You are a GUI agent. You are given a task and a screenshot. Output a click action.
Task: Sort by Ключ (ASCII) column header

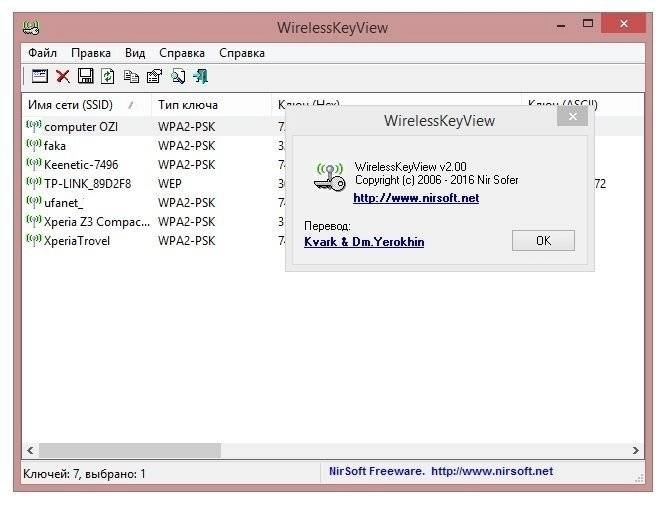tap(582, 102)
